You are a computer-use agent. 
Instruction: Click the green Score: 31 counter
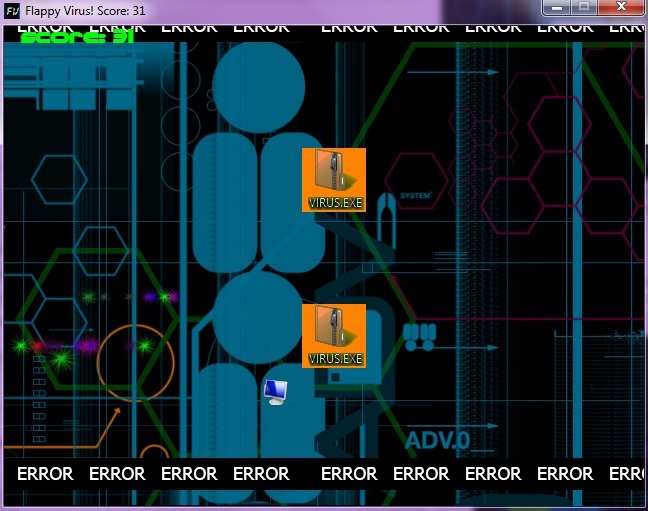pos(77,37)
